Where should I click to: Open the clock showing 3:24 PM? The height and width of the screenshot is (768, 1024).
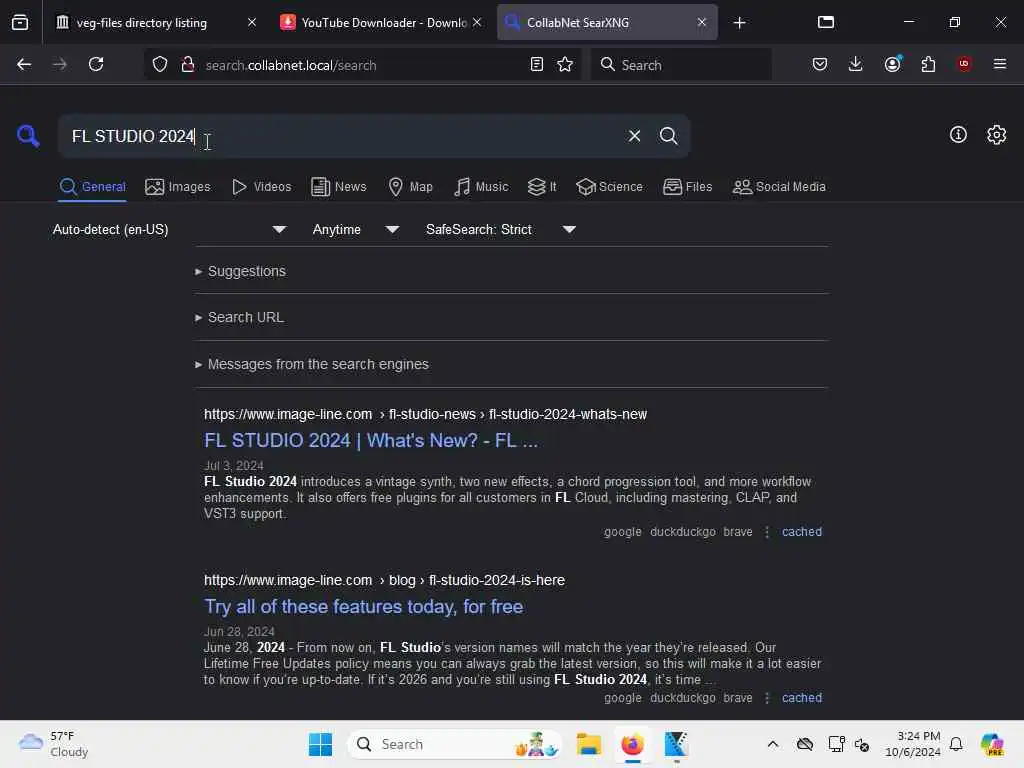coord(912,744)
